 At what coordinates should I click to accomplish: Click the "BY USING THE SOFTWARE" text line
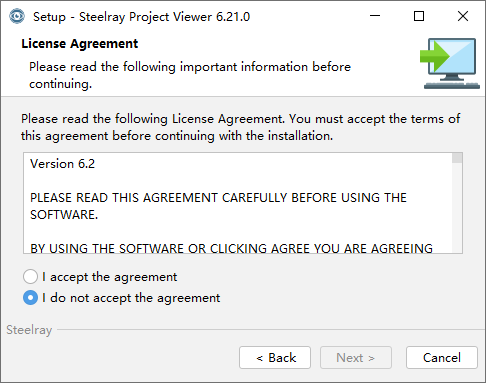pos(231,248)
